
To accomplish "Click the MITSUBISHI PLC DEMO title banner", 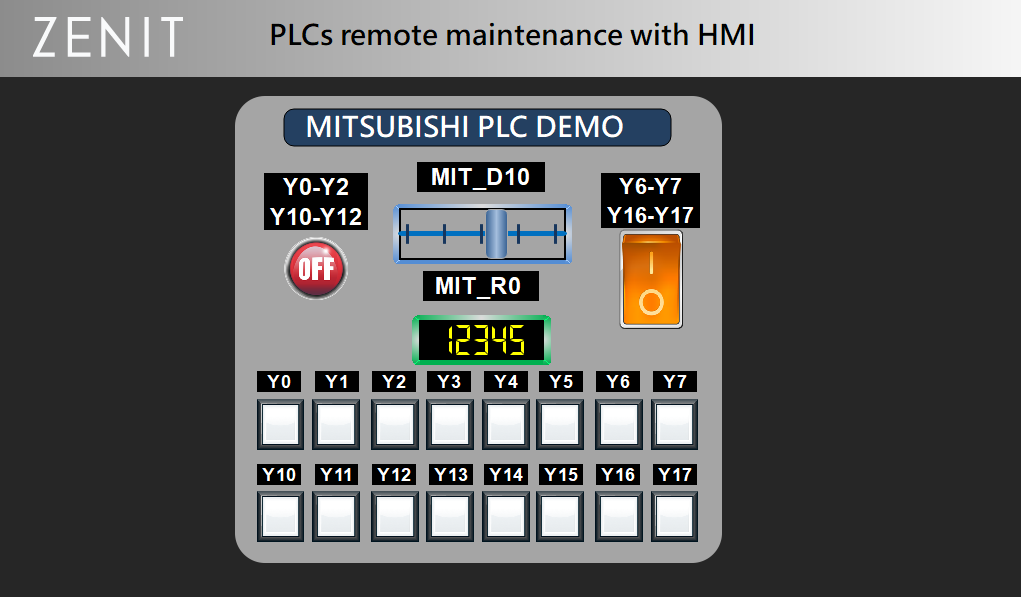I will coord(477,127).
